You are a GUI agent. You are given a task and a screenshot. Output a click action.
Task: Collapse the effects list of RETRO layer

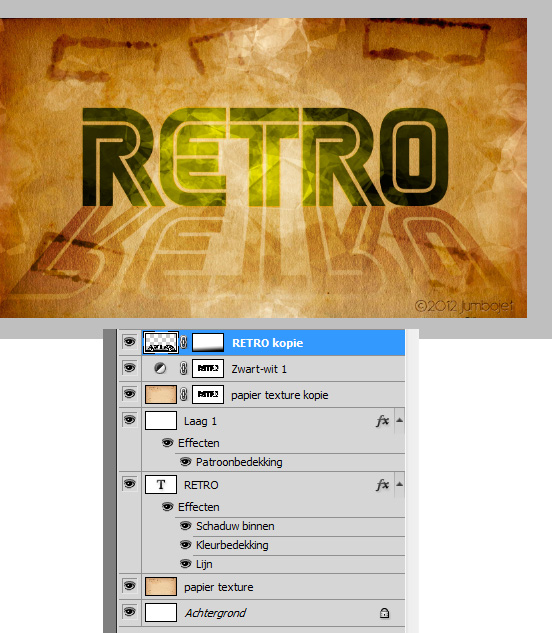point(399,484)
